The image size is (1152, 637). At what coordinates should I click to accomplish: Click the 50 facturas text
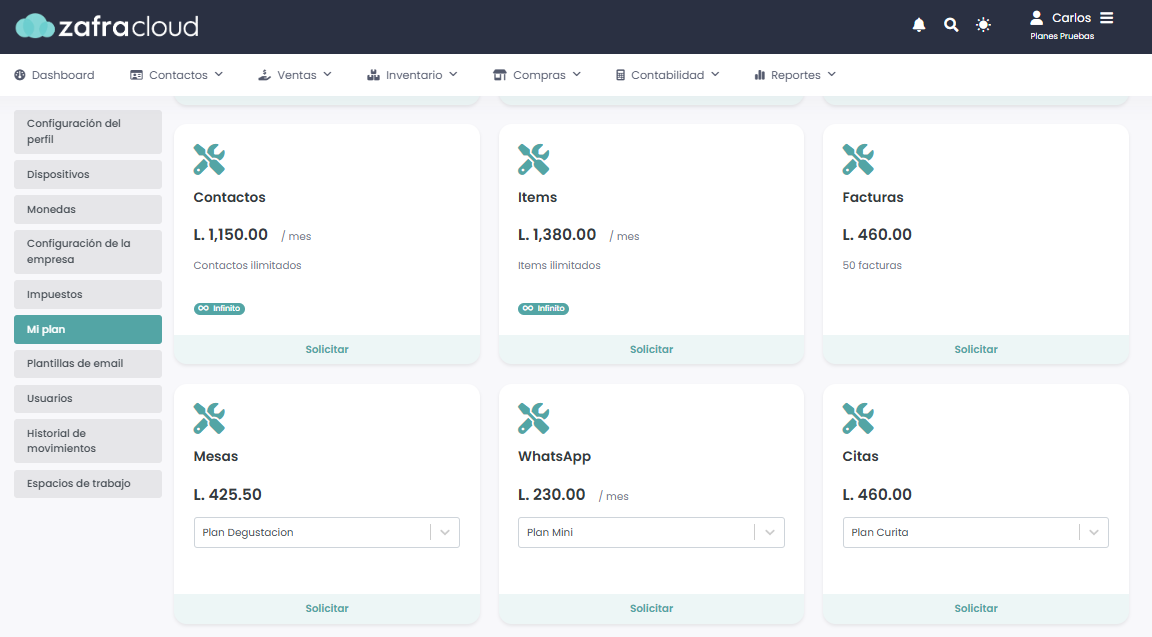click(x=872, y=265)
